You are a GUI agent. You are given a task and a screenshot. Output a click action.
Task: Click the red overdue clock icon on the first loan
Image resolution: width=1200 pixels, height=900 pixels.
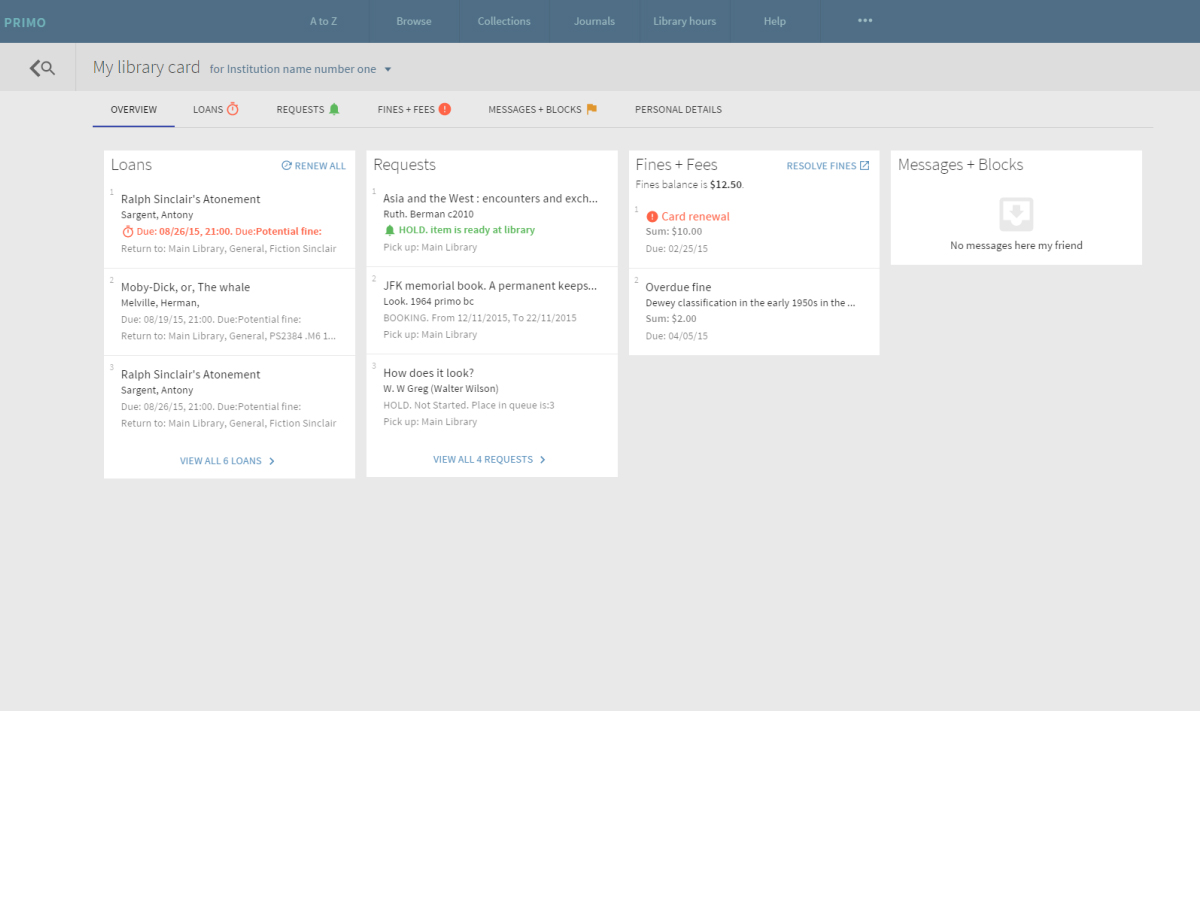pyautogui.click(x=127, y=232)
